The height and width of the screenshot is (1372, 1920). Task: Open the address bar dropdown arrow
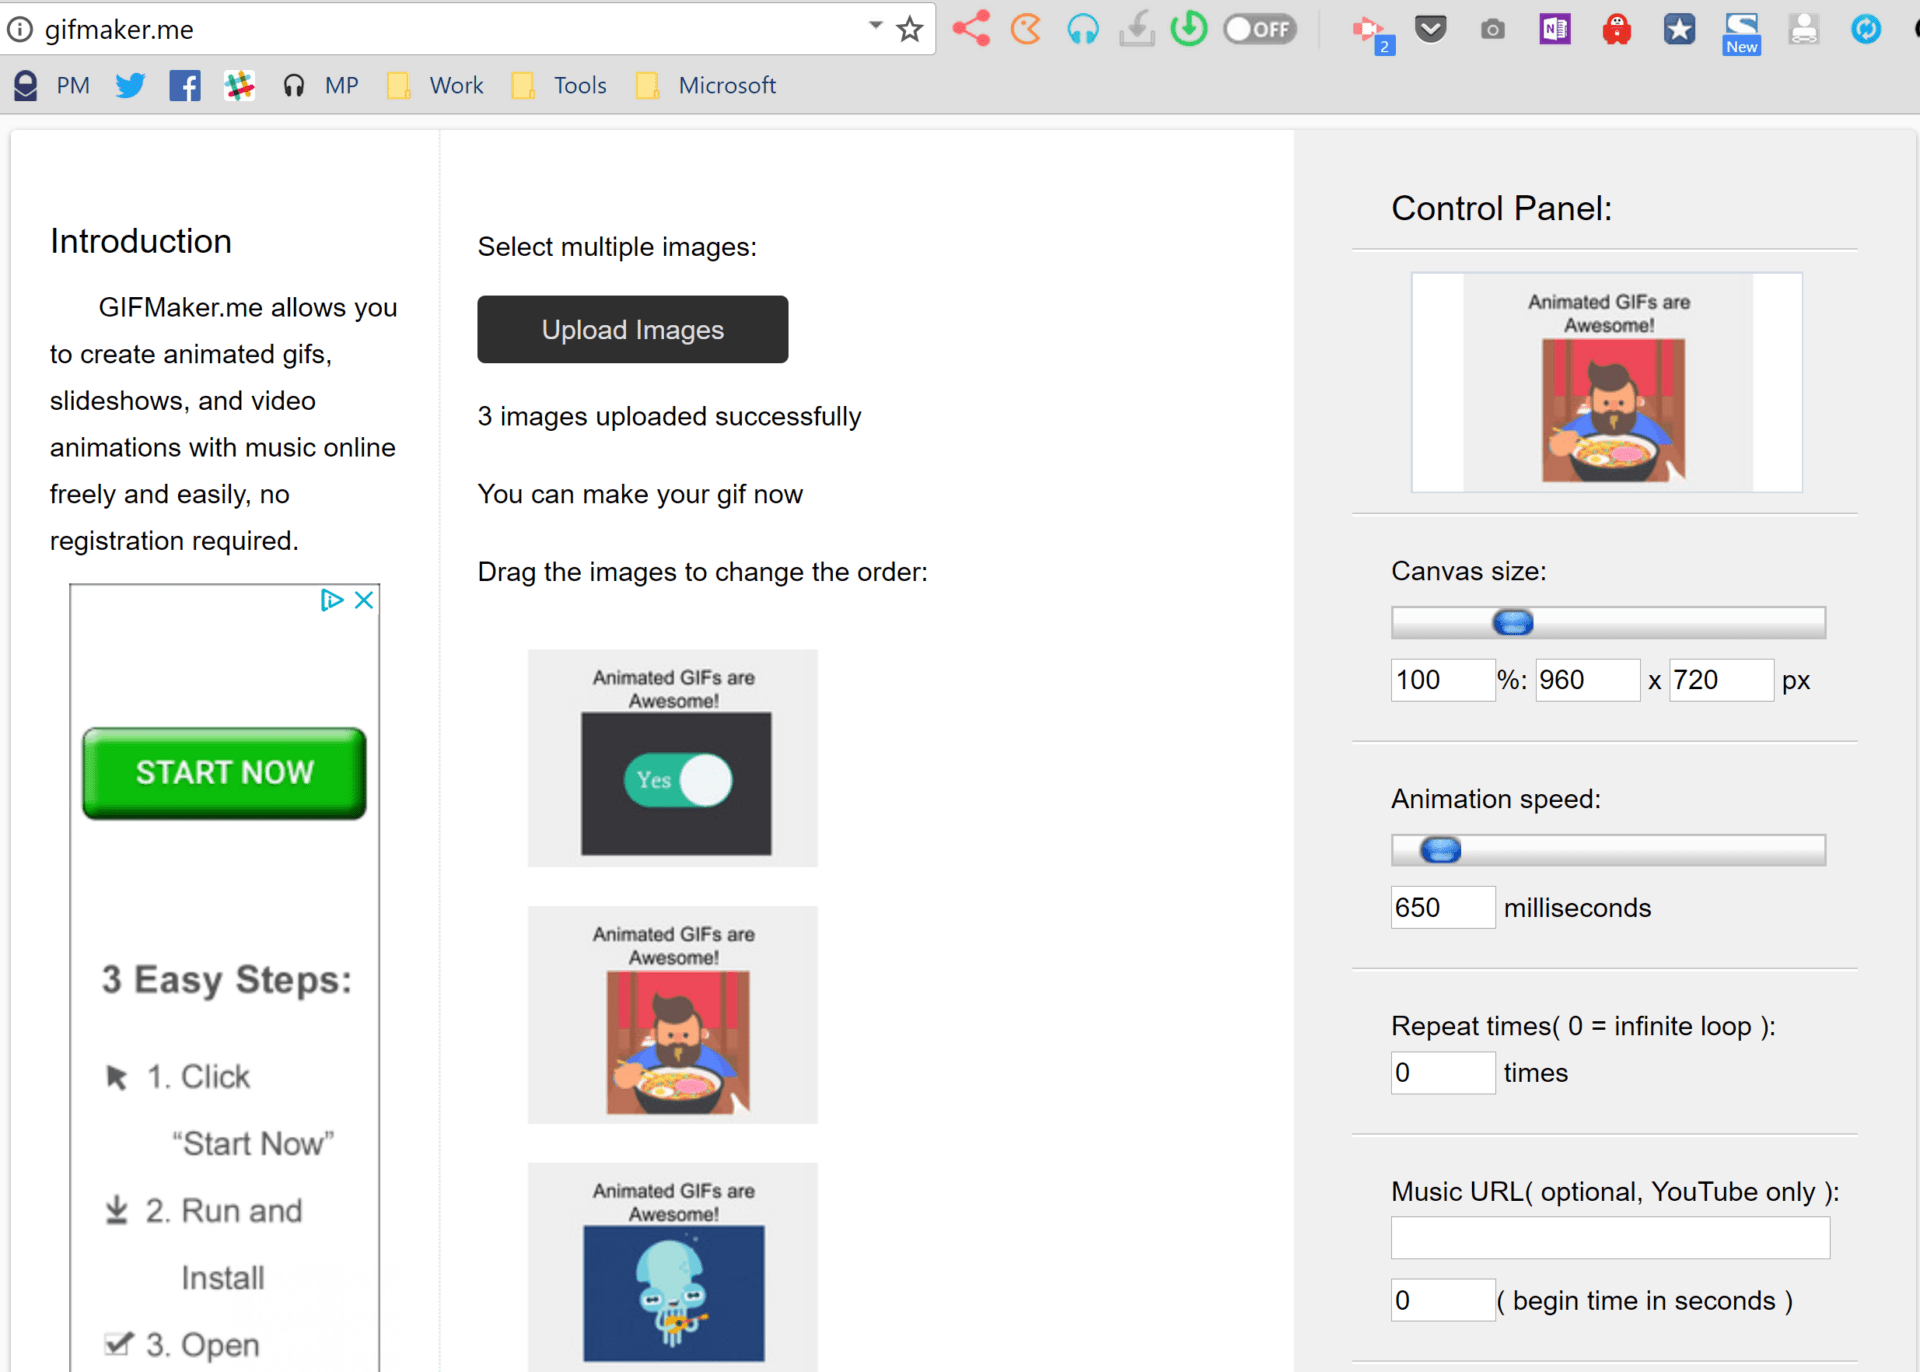[874, 27]
